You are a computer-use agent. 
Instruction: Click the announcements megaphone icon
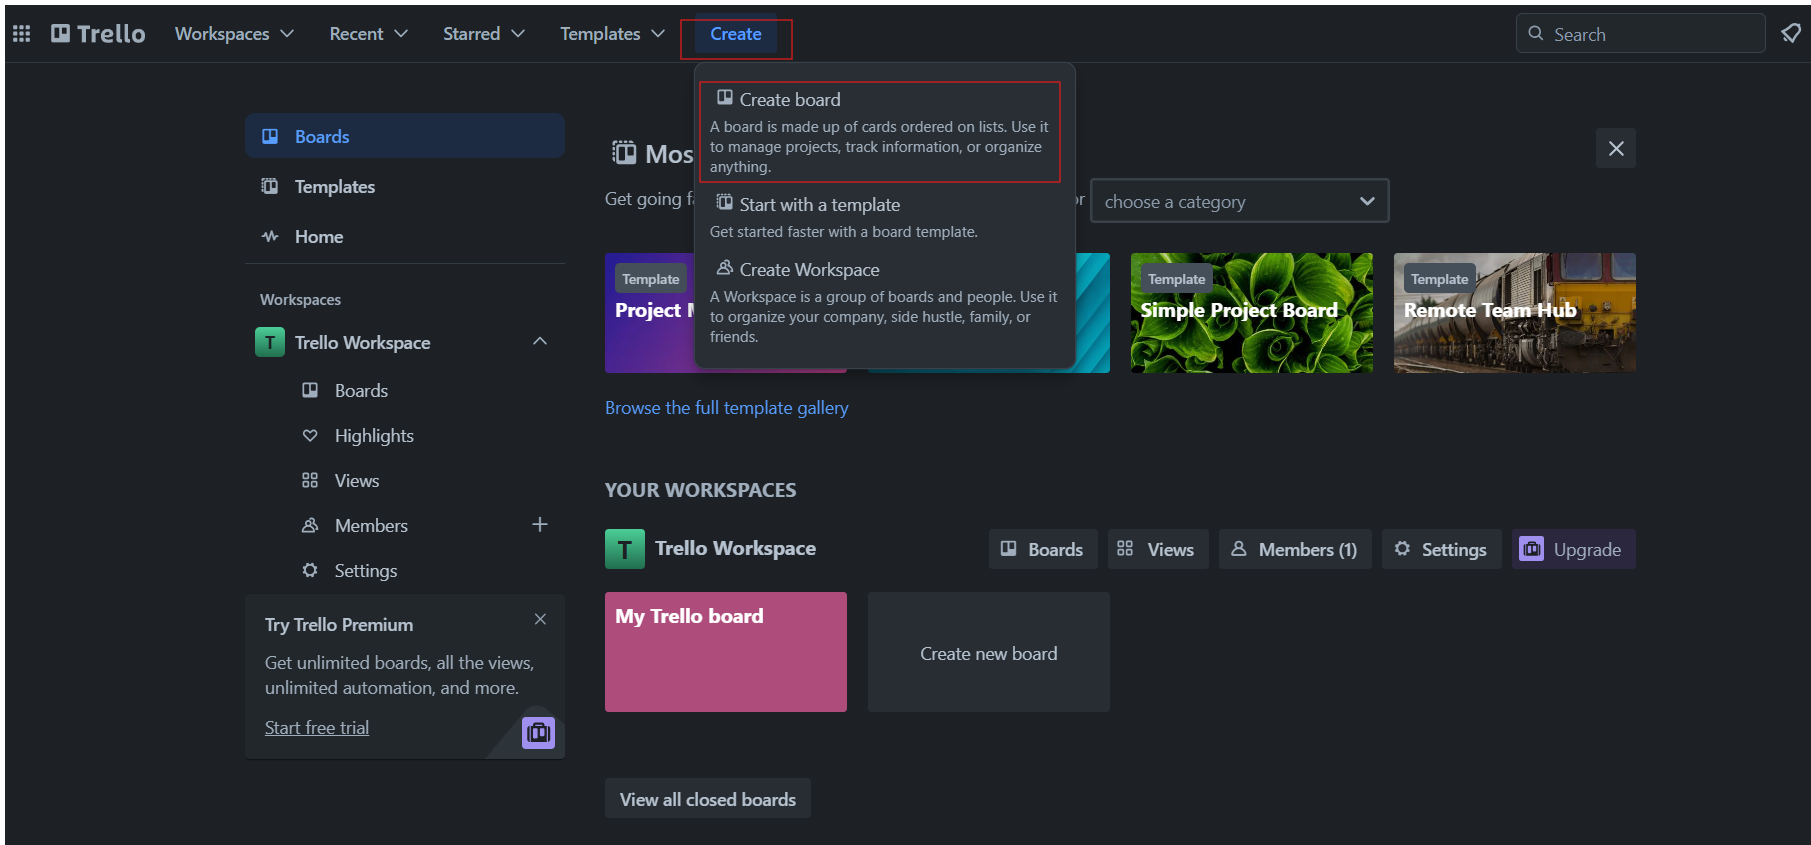[x=1791, y=34]
